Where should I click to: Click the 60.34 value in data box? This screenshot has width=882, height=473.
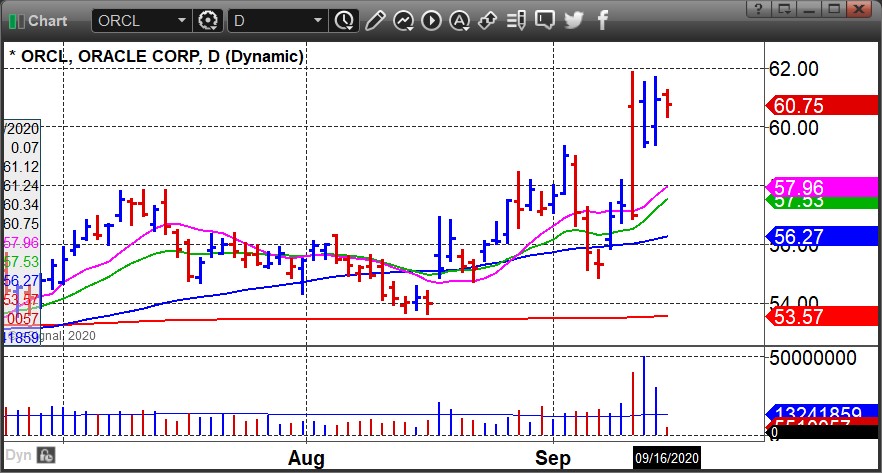coord(21,205)
